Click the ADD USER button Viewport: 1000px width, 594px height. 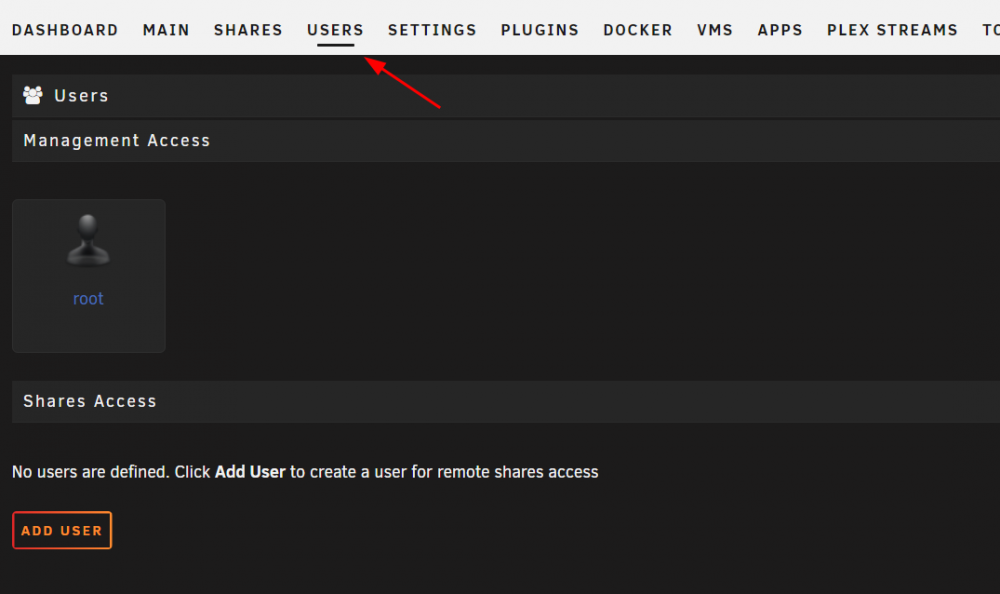[x=62, y=530]
